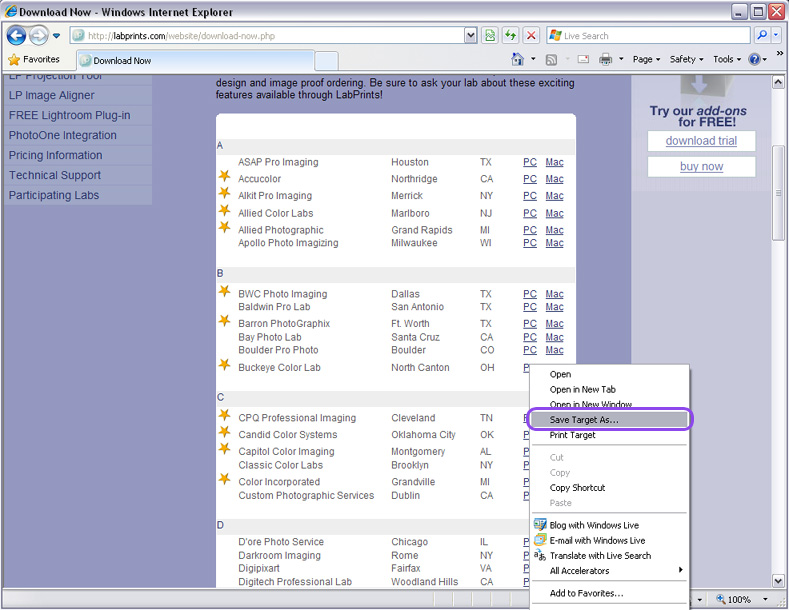789x610 pixels.
Task: Click the Refresh page icon
Action: pos(510,36)
